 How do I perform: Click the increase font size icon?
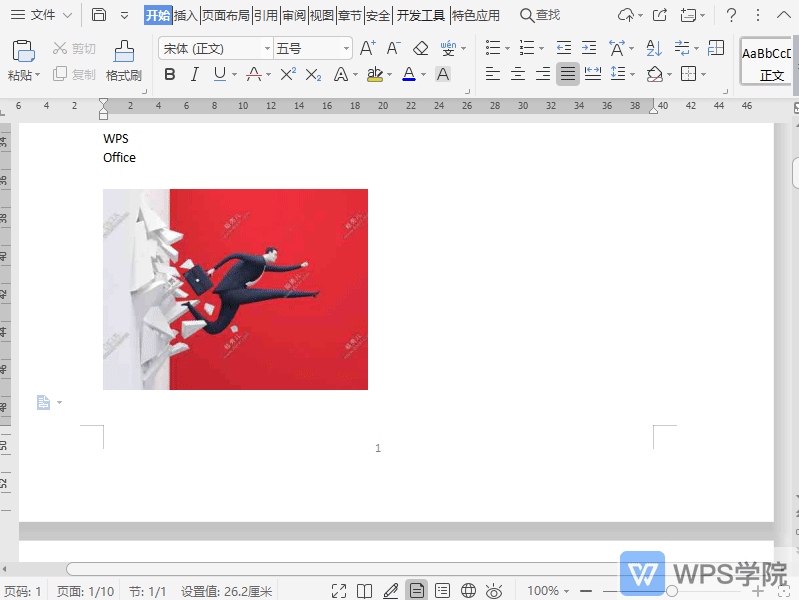(x=367, y=48)
